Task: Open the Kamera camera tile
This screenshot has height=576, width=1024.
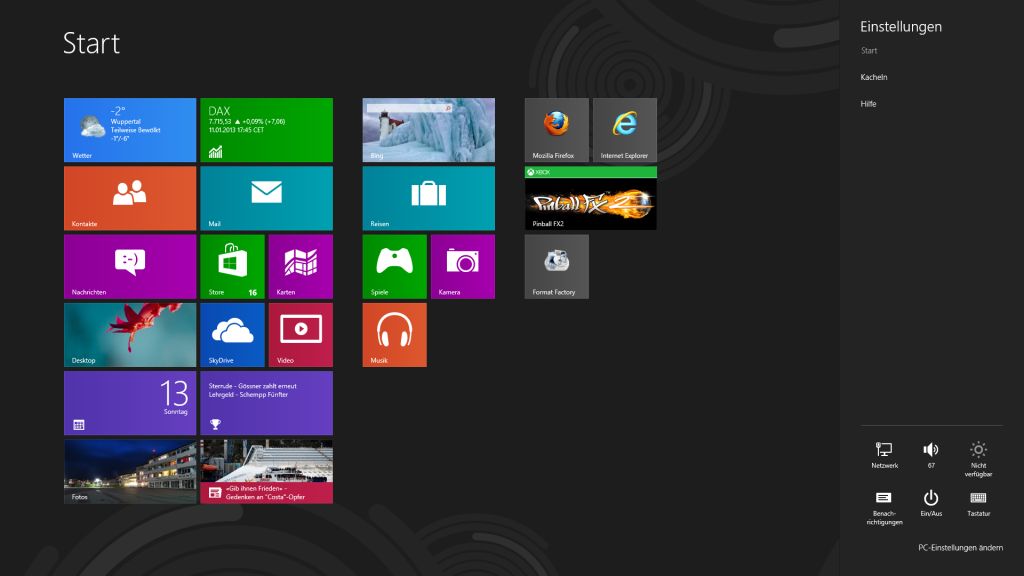Action: (462, 266)
